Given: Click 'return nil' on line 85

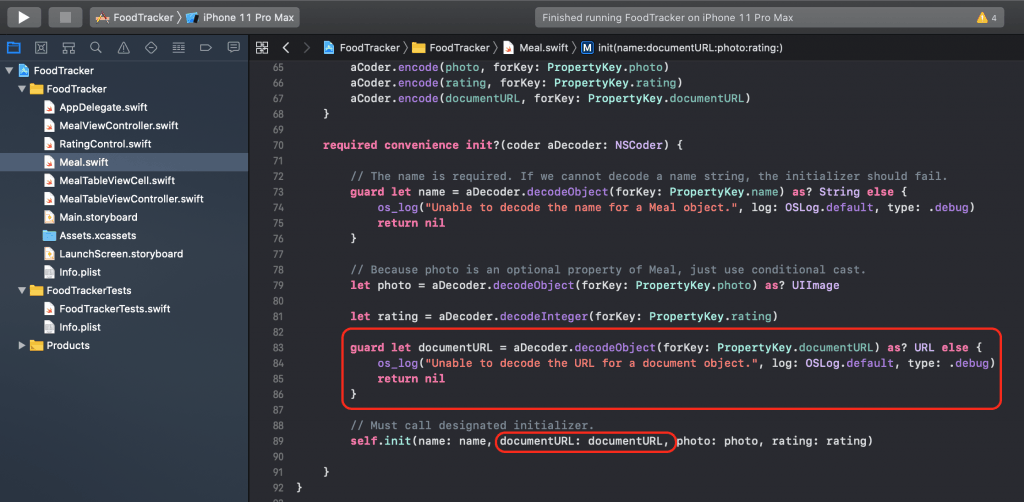Looking at the screenshot, I should click(x=411, y=379).
